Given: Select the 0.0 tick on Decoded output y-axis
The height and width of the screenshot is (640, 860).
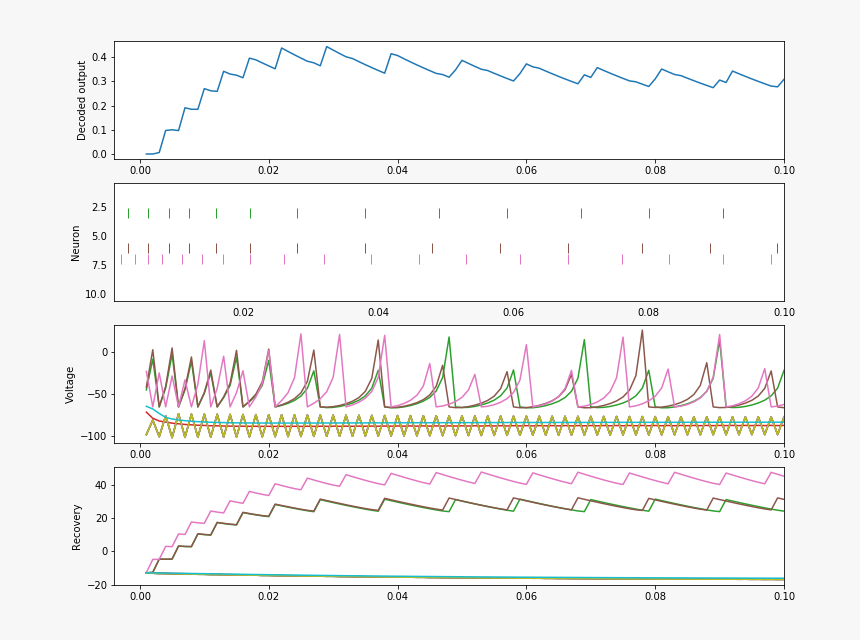Looking at the screenshot, I should click(x=99, y=155).
